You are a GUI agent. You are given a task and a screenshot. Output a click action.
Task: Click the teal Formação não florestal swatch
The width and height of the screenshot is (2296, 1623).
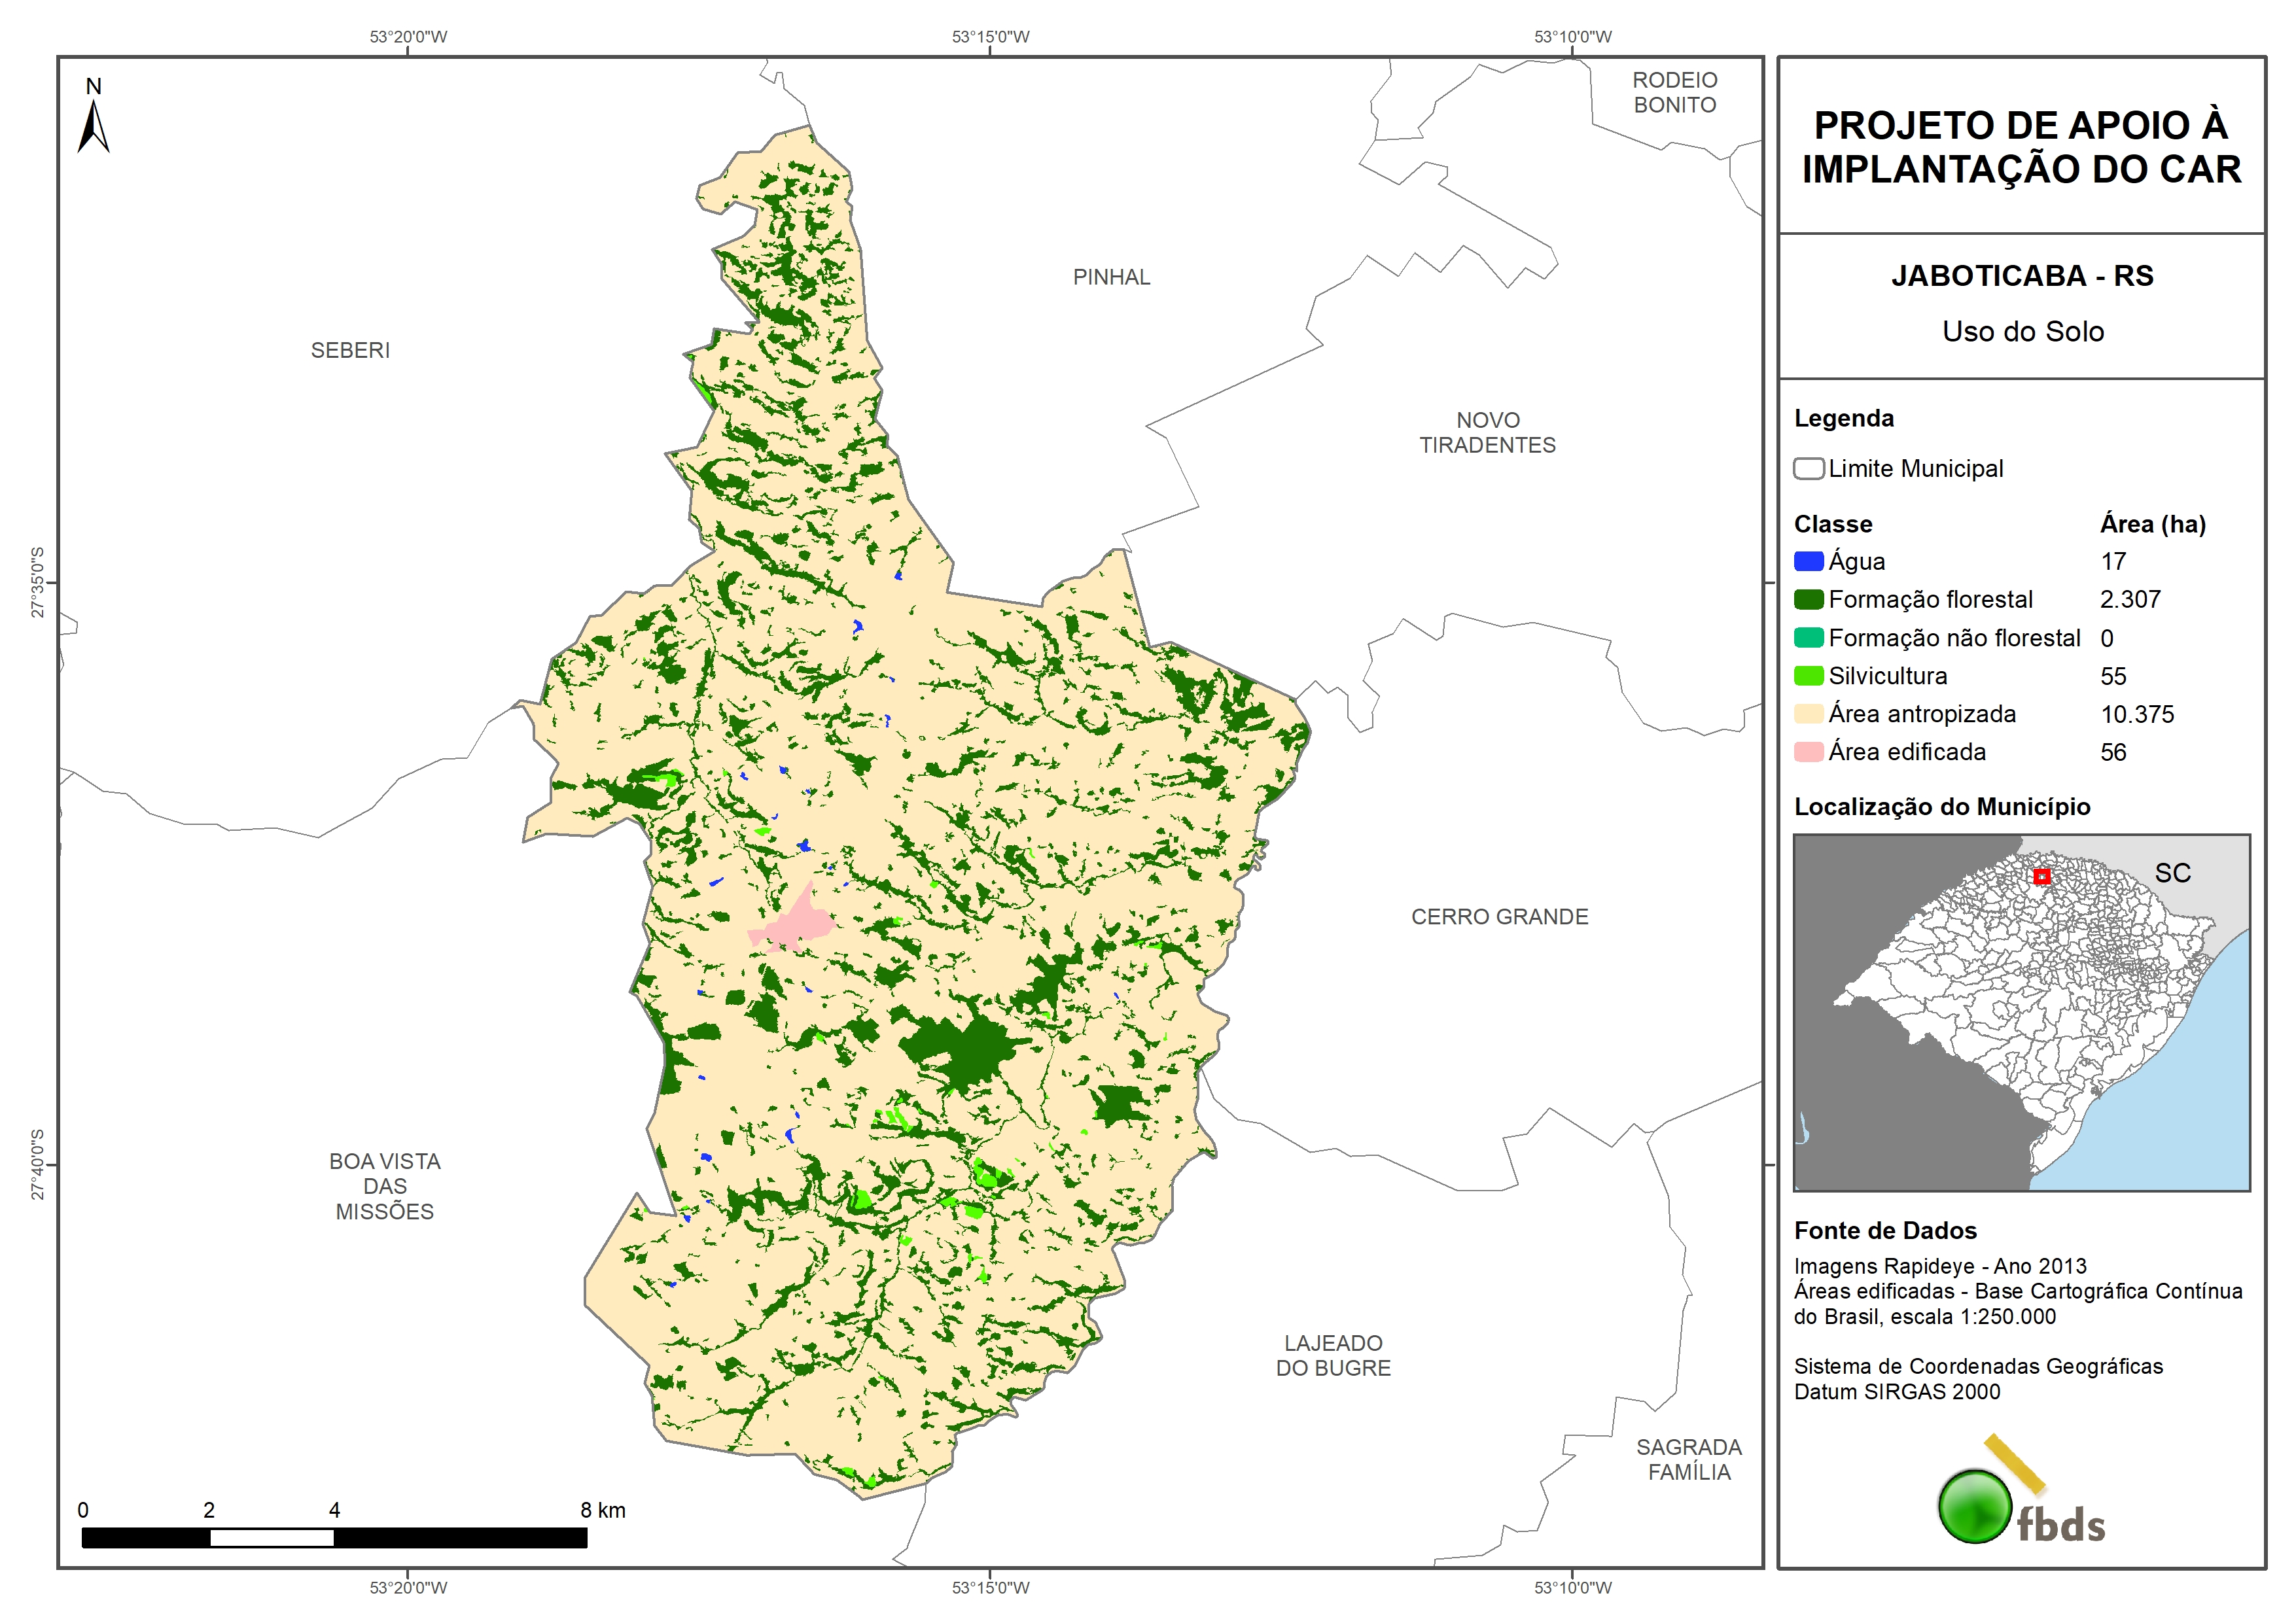(1808, 638)
